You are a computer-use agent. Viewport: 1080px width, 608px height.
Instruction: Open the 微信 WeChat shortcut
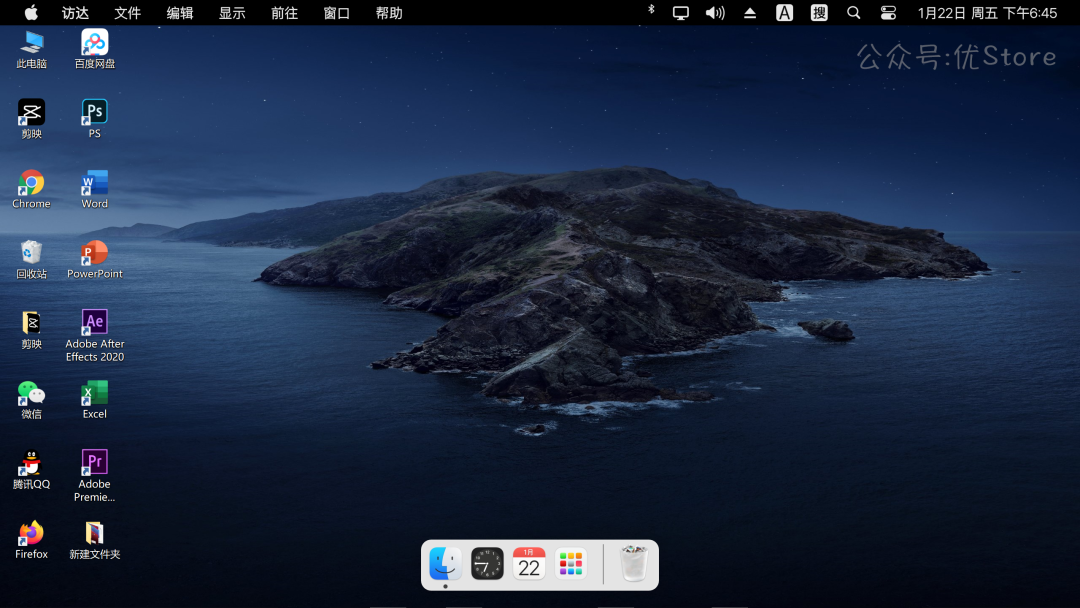pyautogui.click(x=31, y=399)
